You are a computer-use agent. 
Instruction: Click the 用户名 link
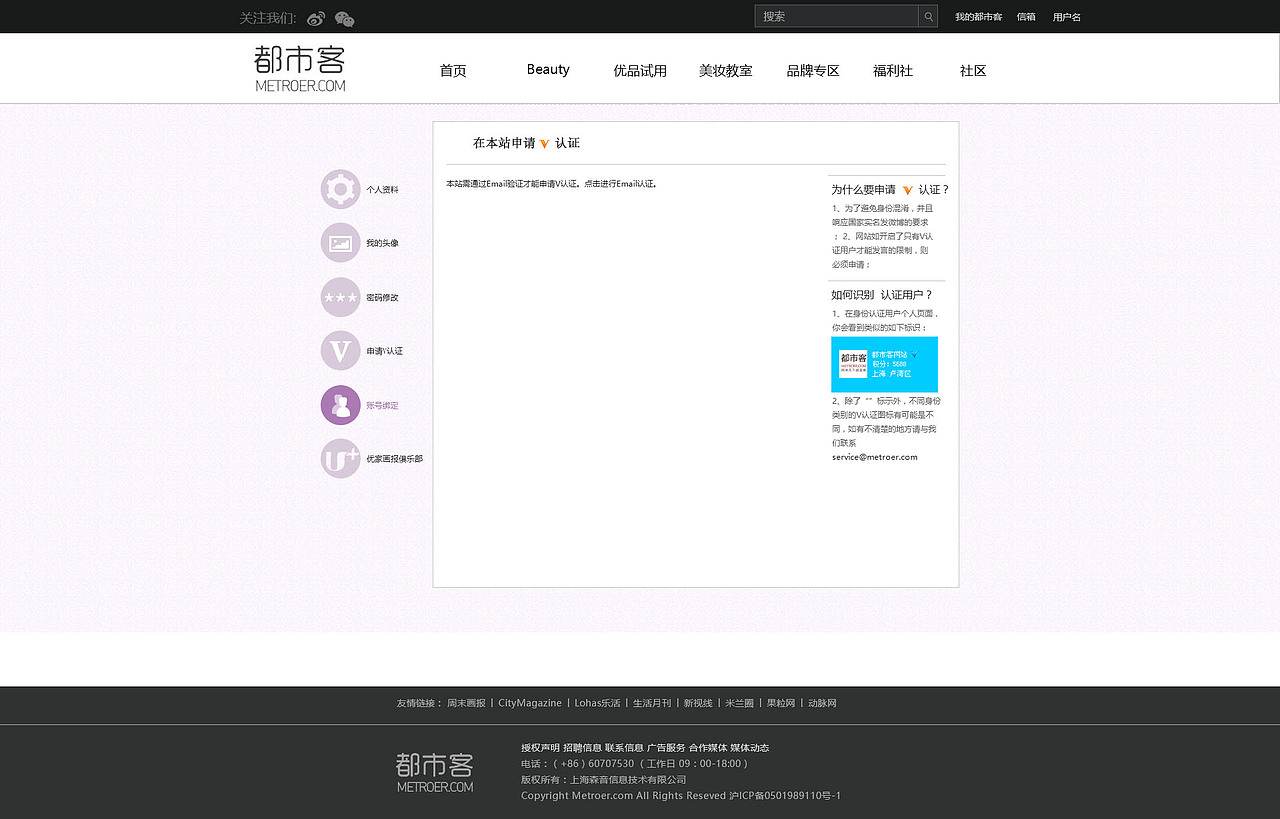pos(1066,17)
